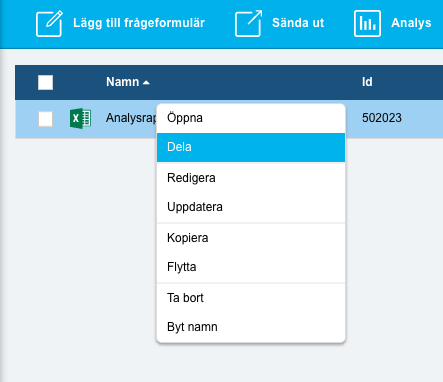Screen dimensions: 443x382
Task: Check the Analysrapport row checkbox
Action: click(x=45, y=119)
